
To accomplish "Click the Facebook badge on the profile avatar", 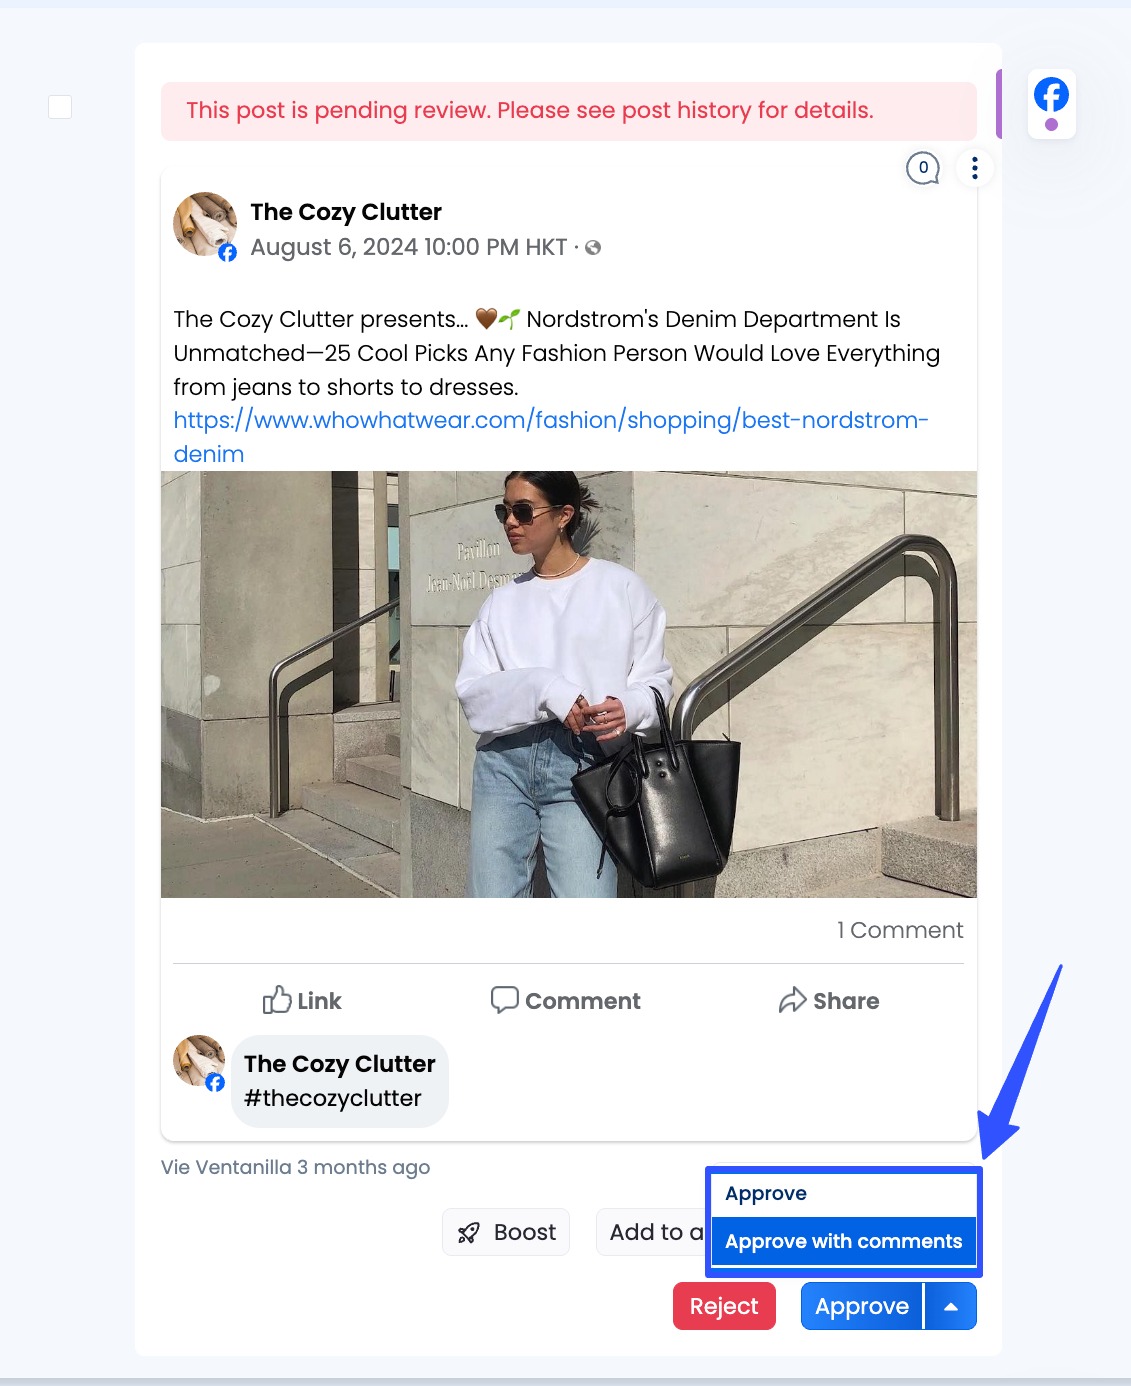I will point(226,253).
